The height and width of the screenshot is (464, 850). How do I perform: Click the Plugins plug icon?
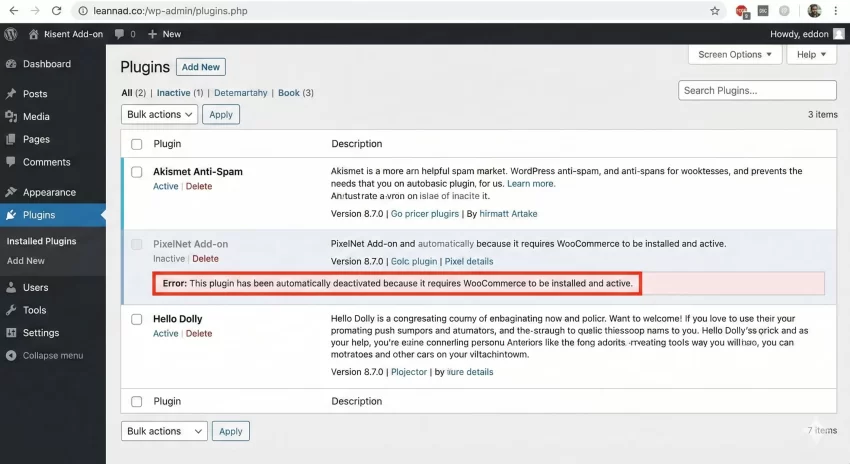point(11,215)
